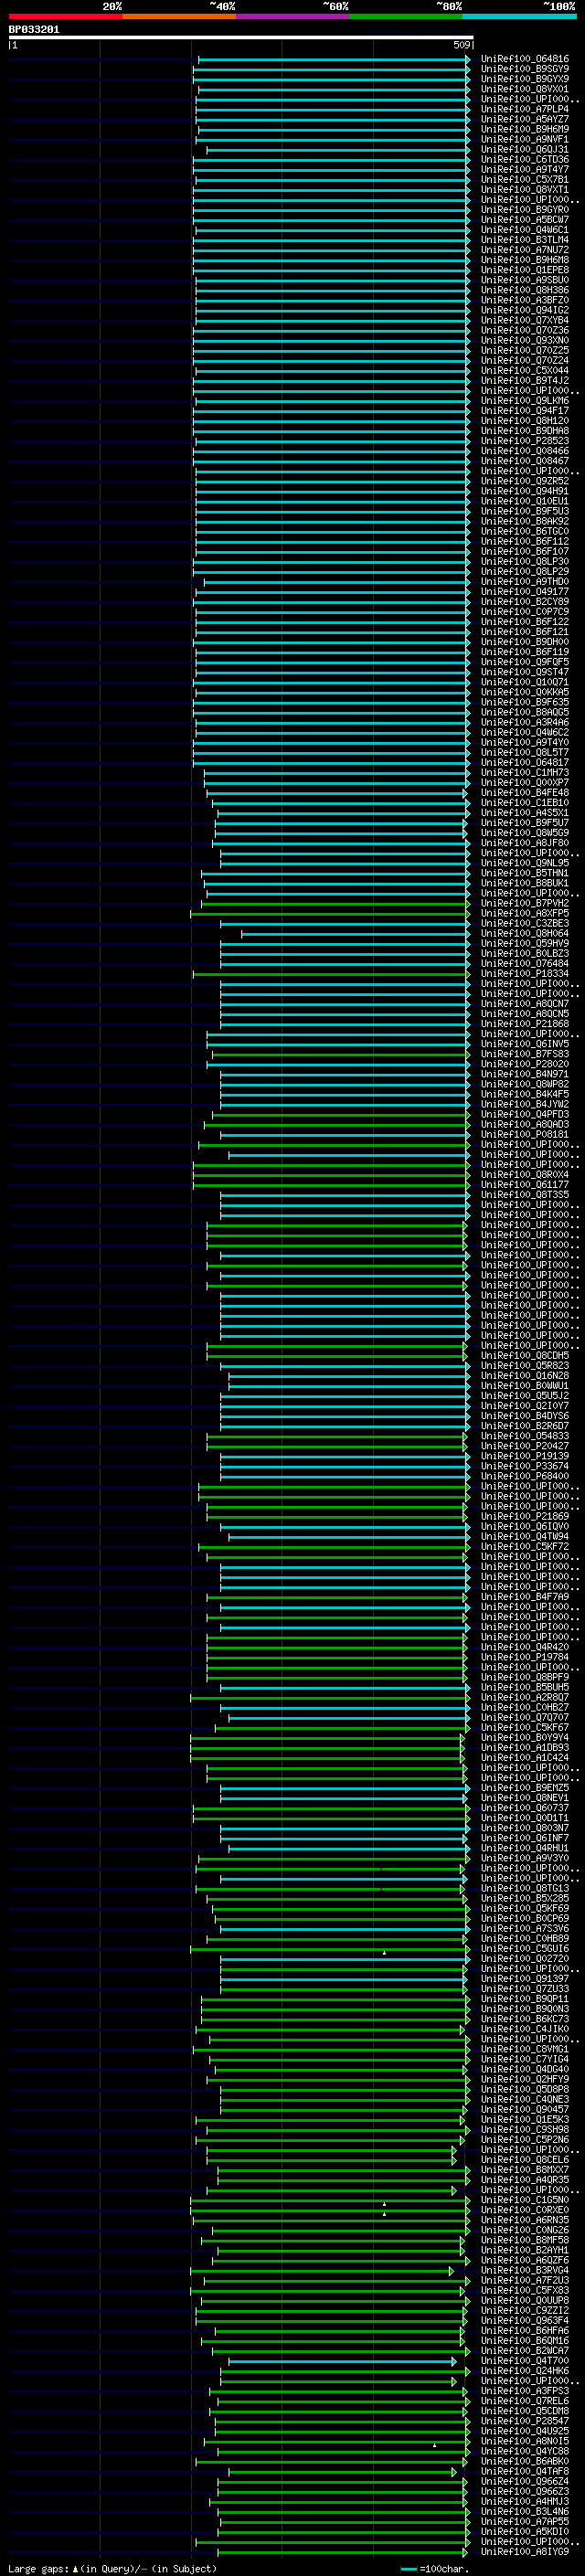Screen dimensions: 585x2576
Task: Click the green ~80% identity legend segment
Action: [x=406, y=16]
